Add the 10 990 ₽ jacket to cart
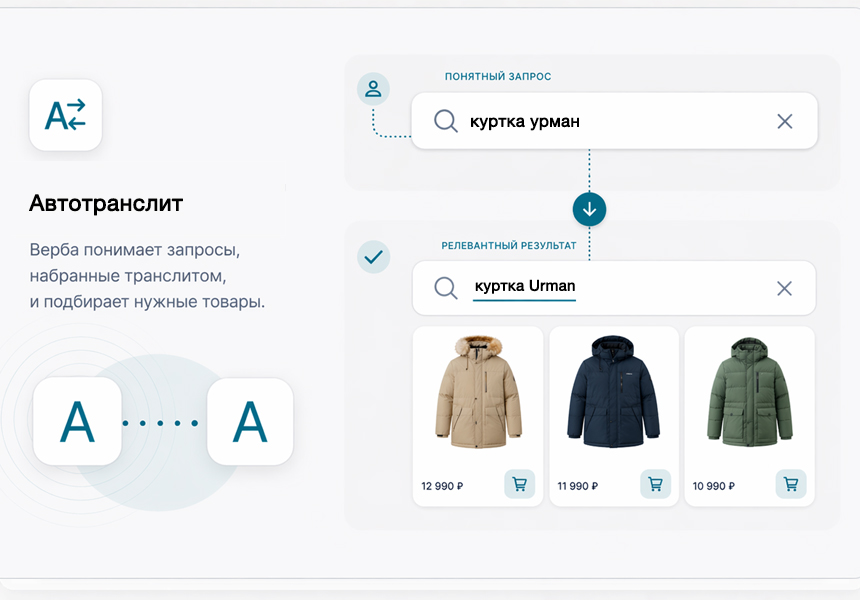 pyautogui.click(x=790, y=484)
